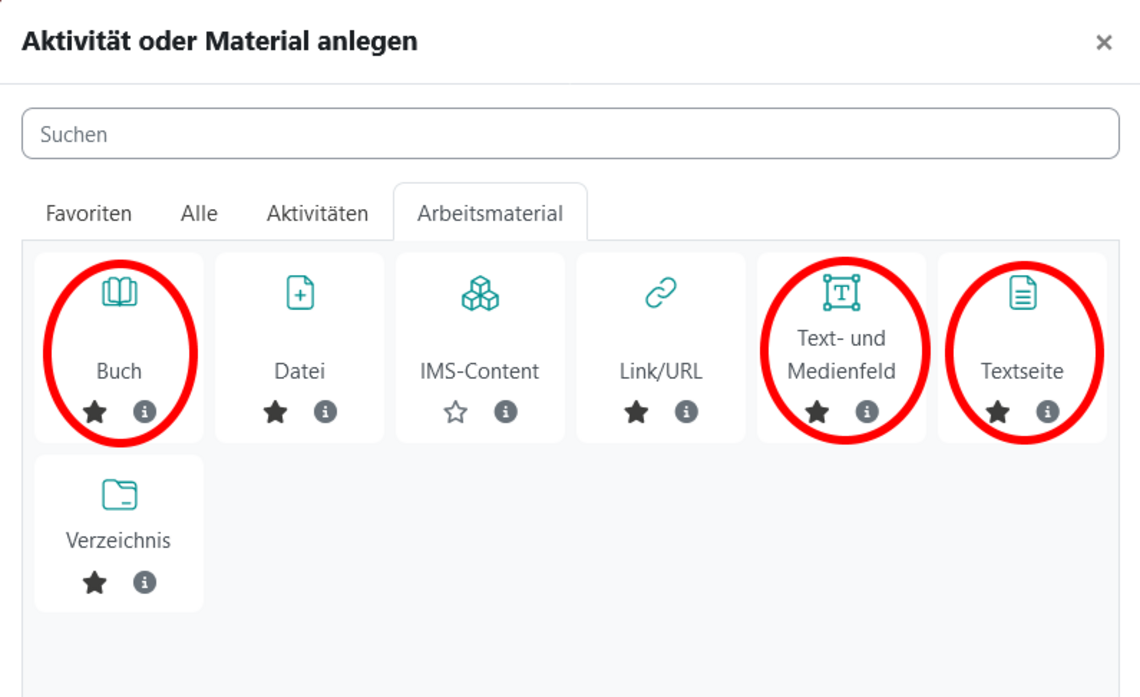Star IMS-Content as a favorite
Image resolution: width=1140 pixels, height=697 pixels.
pos(456,412)
